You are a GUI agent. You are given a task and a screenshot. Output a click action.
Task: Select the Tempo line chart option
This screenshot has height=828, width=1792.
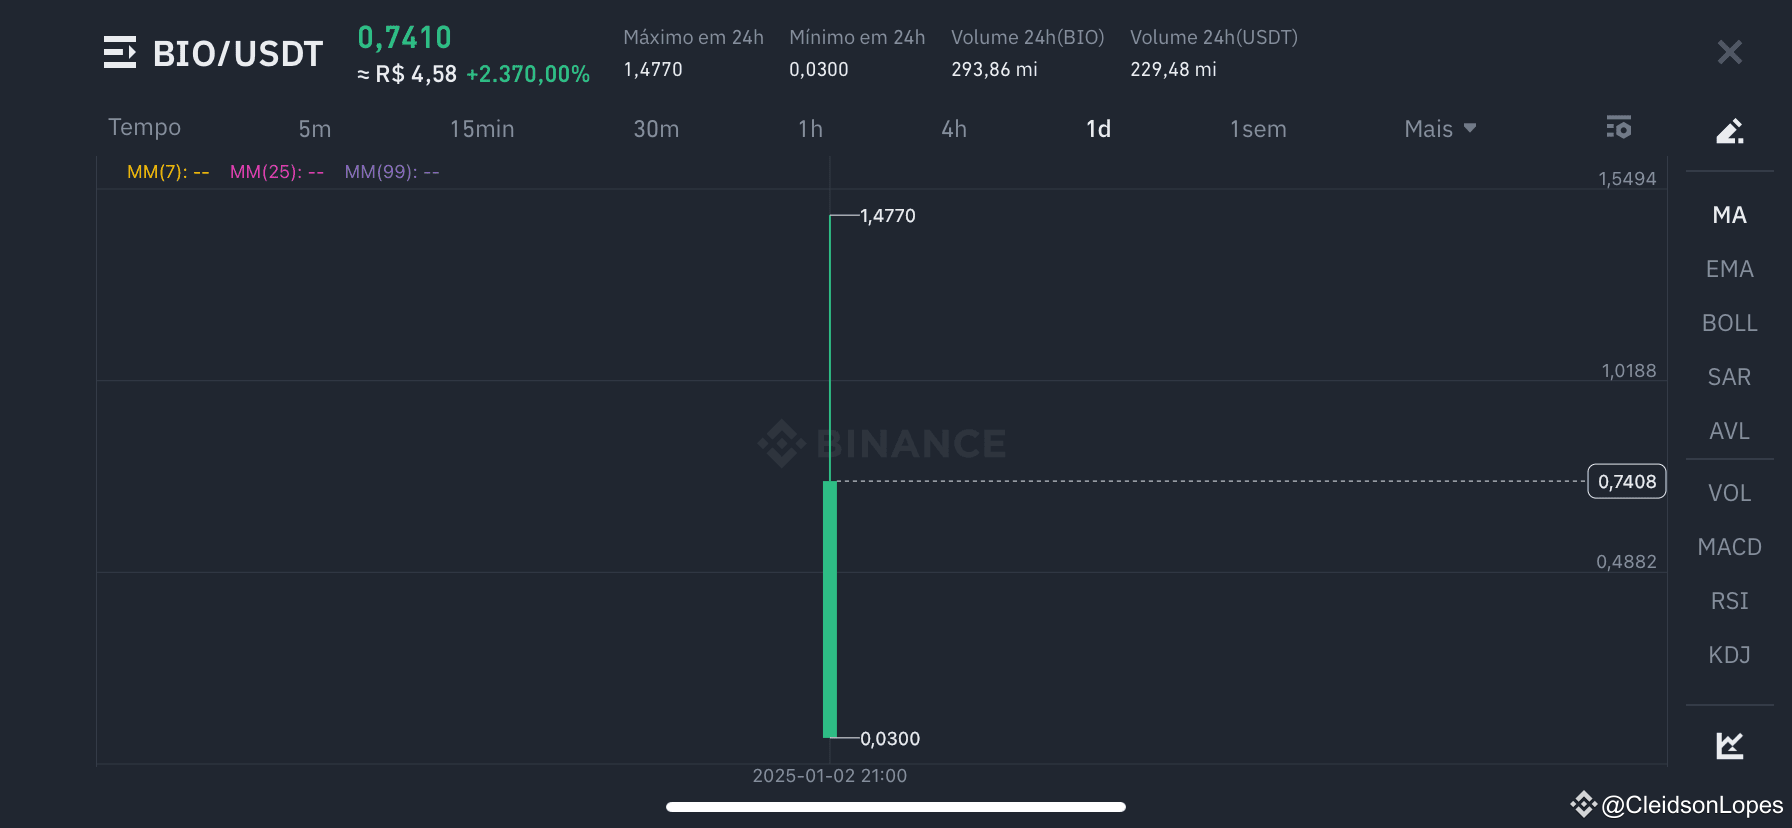144,127
